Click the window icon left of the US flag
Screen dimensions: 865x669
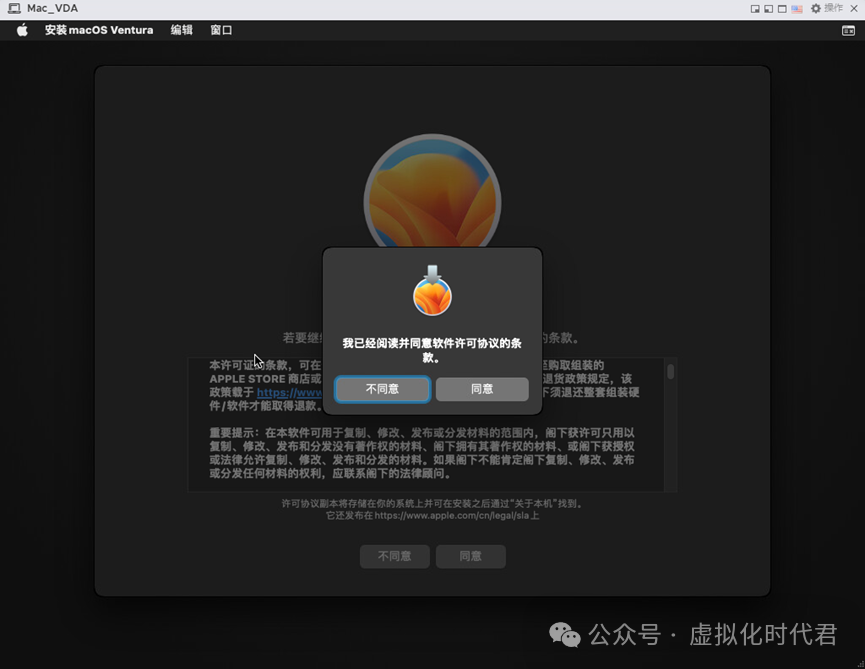point(782,9)
